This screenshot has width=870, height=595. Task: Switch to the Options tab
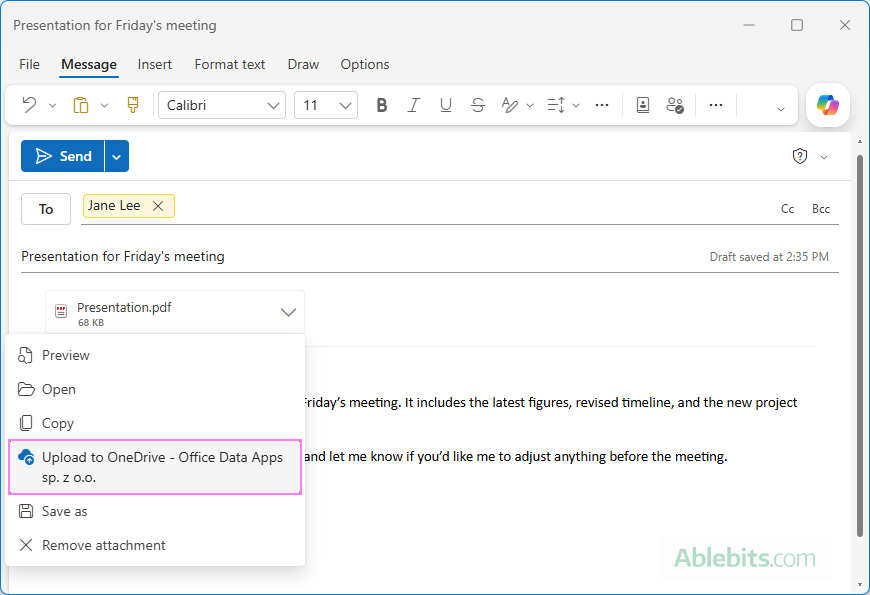coord(365,64)
